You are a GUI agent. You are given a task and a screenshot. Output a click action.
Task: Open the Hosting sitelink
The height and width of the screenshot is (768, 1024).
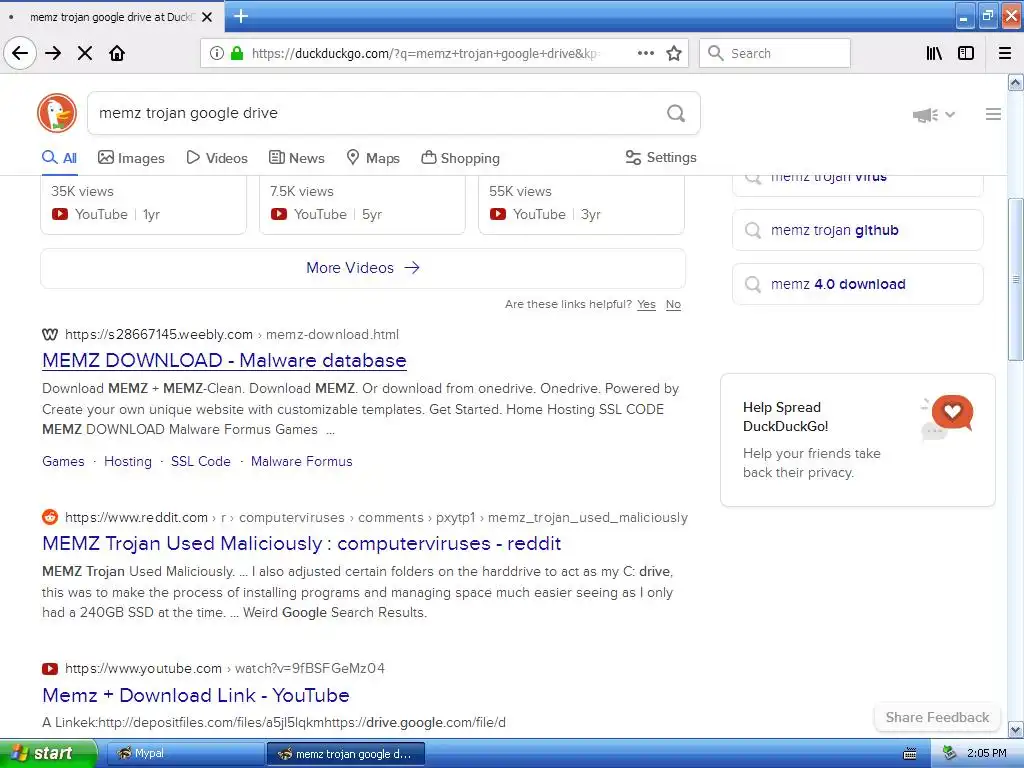click(128, 461)
